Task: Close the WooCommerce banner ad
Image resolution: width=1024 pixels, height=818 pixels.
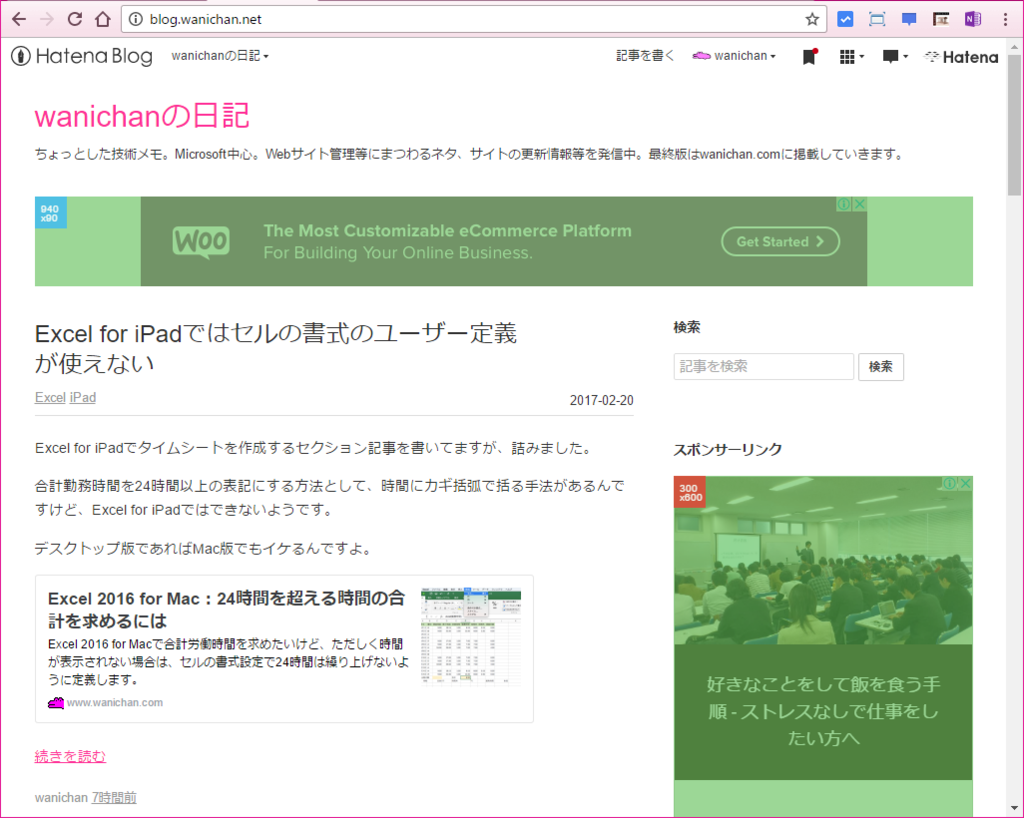Action: click(860, 204)
